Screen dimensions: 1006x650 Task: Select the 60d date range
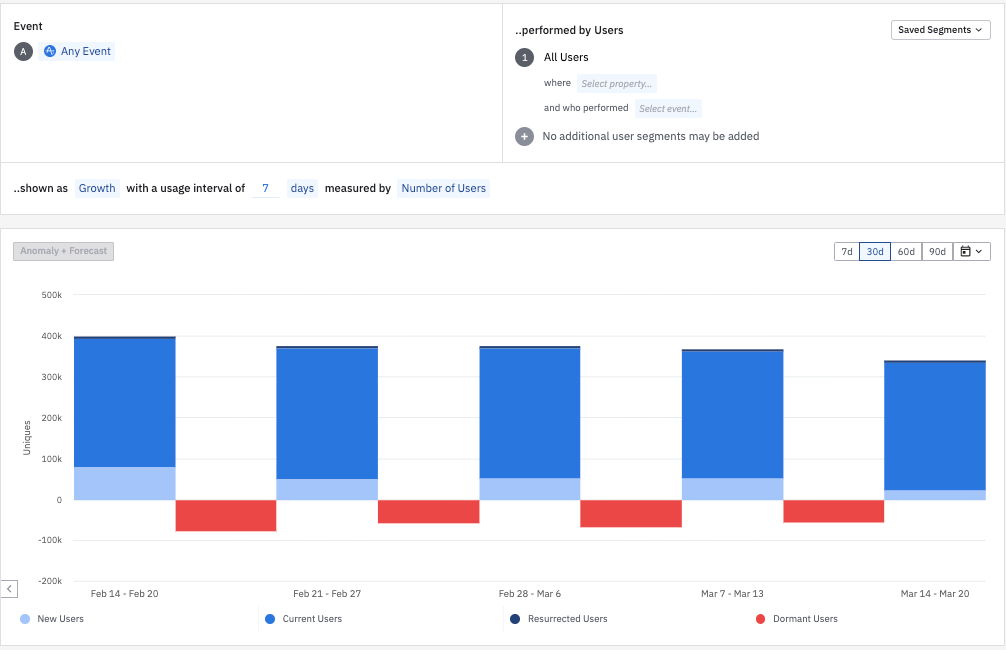pos(906,252)
